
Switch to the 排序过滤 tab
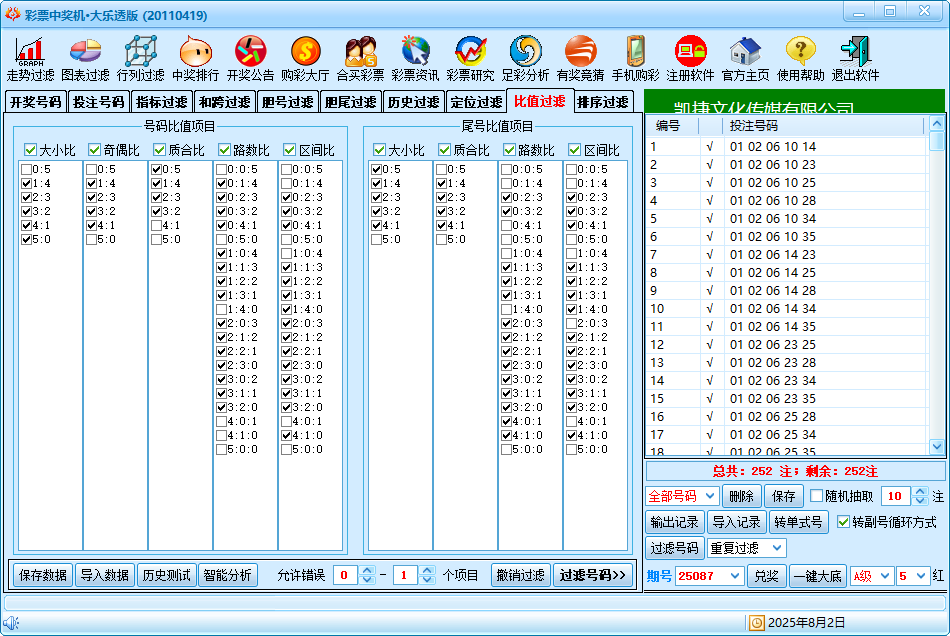603,102
